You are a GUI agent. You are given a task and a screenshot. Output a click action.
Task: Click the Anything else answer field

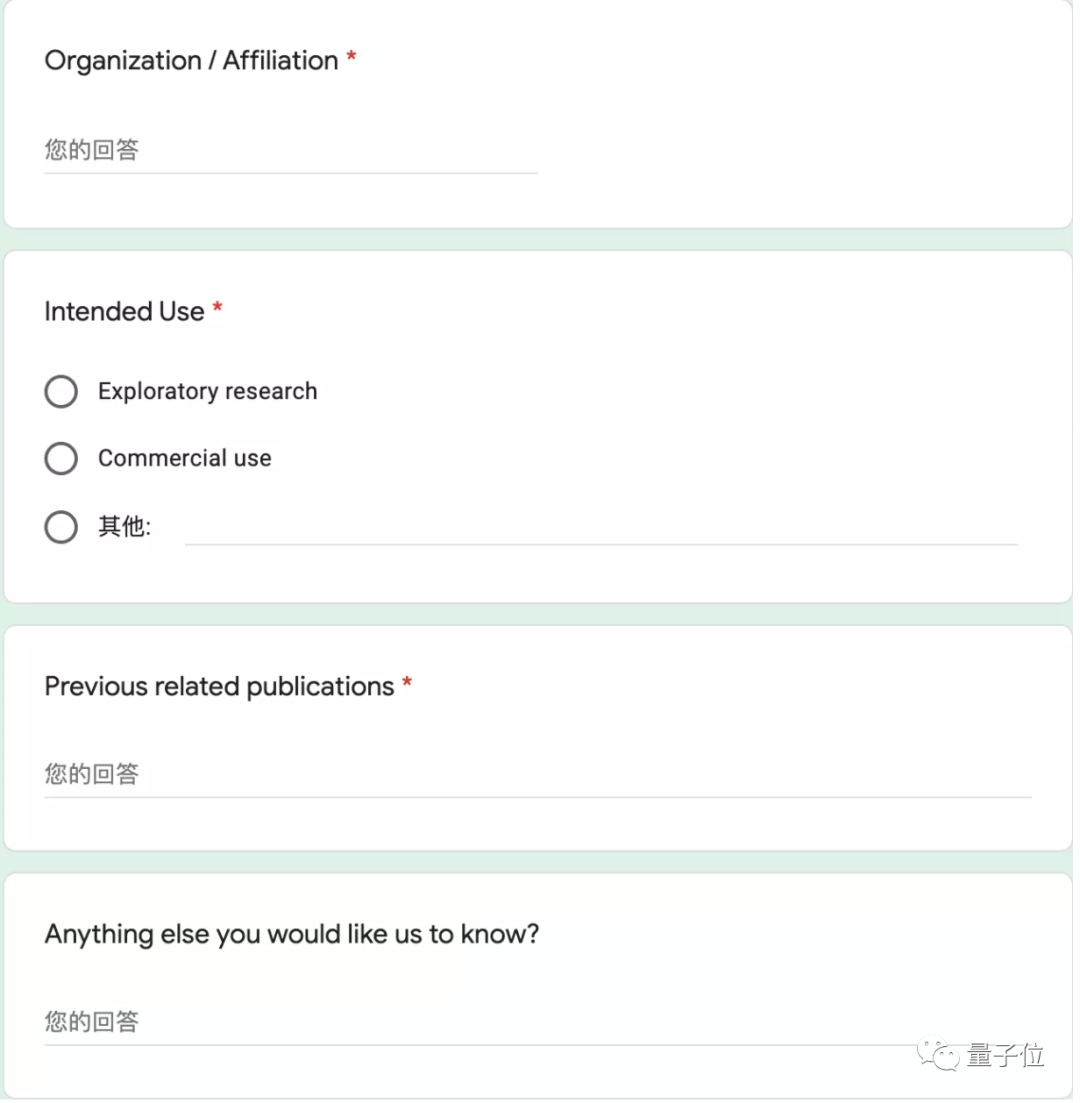(460, 1022)
